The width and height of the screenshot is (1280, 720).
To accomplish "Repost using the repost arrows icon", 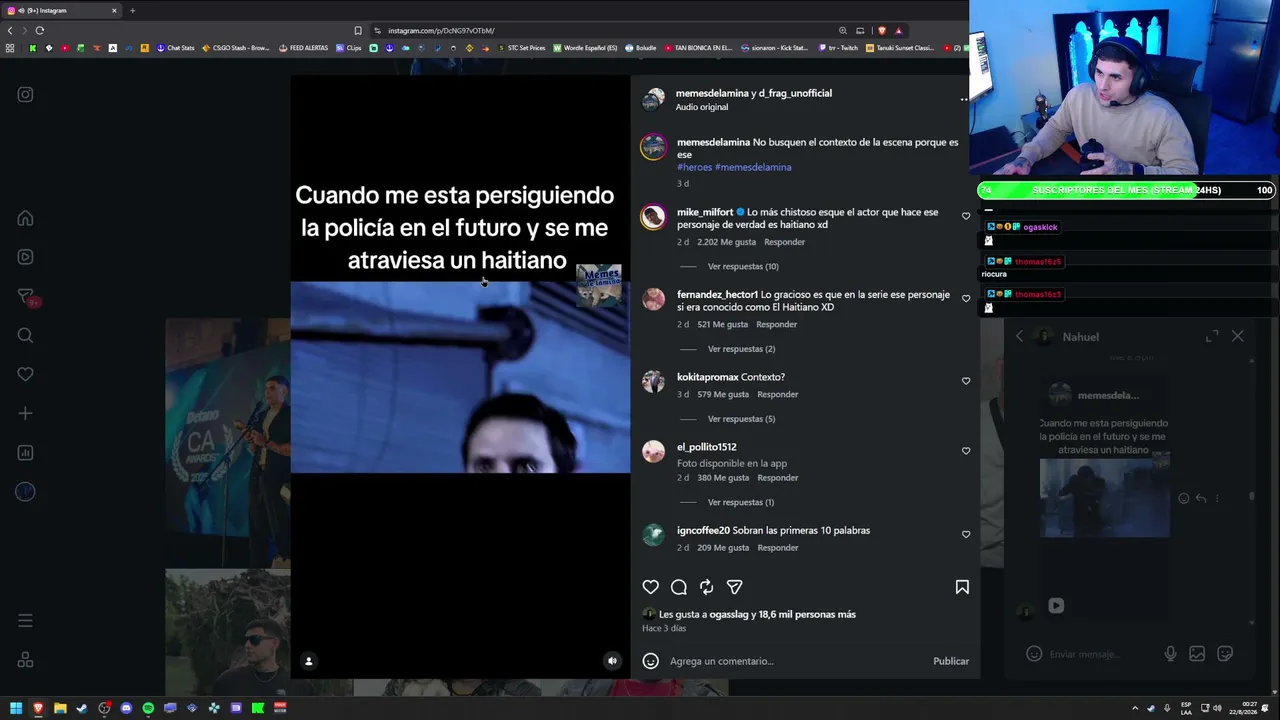I will coord(707,587).
